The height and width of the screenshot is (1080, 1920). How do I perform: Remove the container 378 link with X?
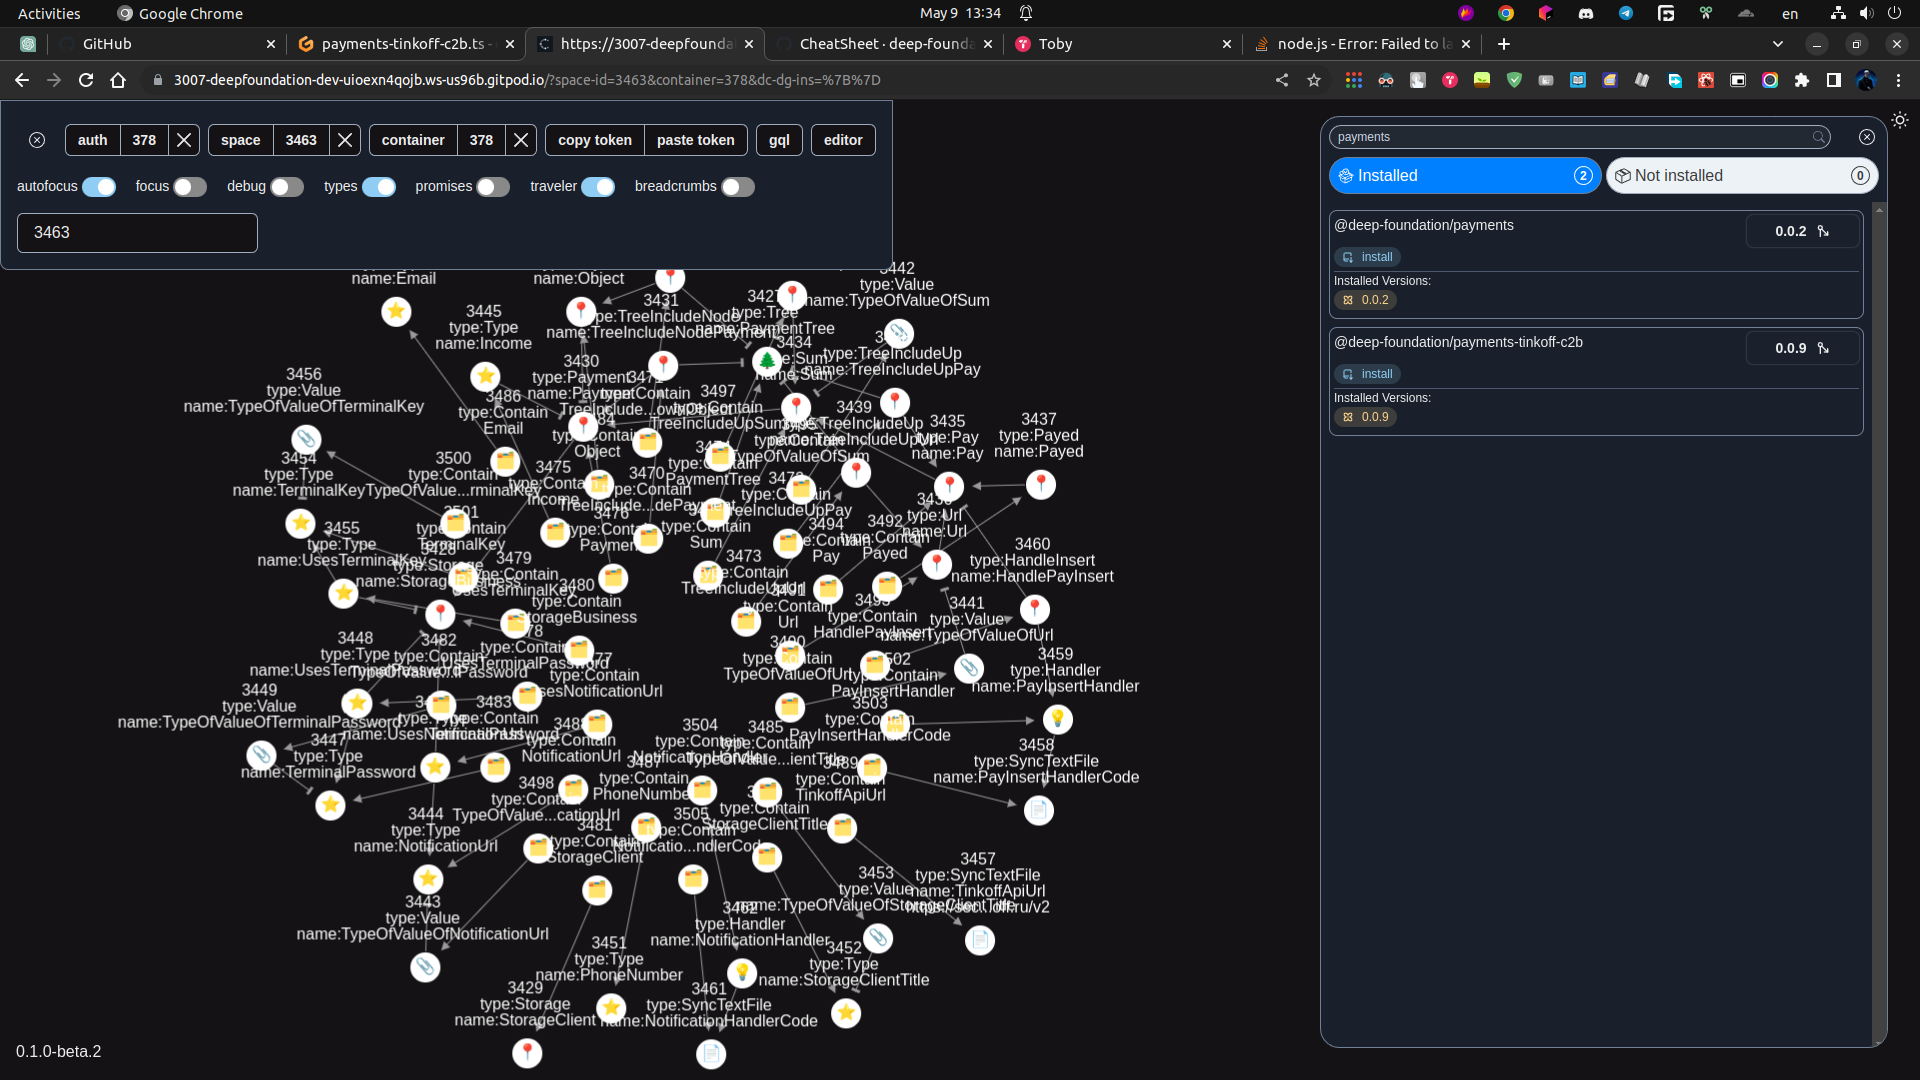(x=521, y=140)
